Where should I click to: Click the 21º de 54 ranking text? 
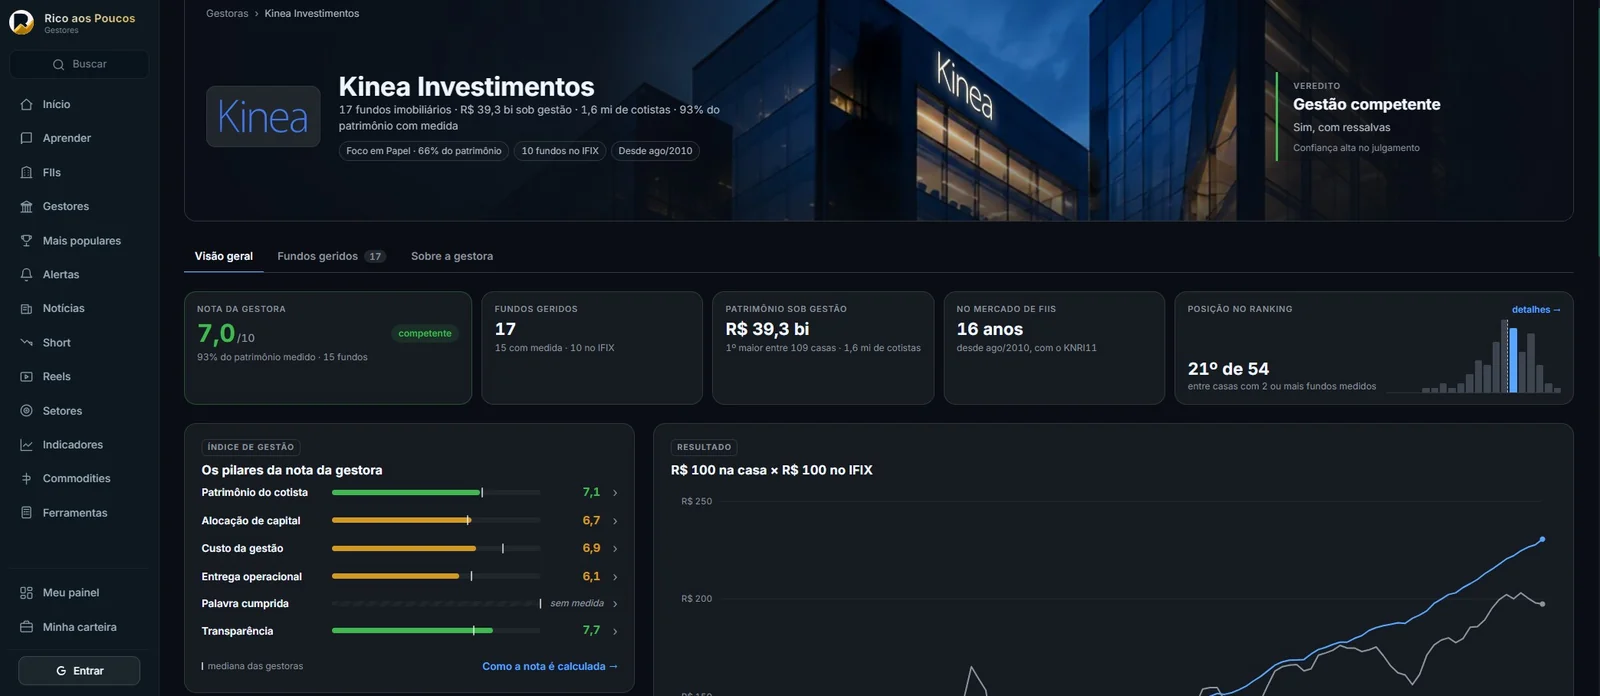pos(1228,369)
